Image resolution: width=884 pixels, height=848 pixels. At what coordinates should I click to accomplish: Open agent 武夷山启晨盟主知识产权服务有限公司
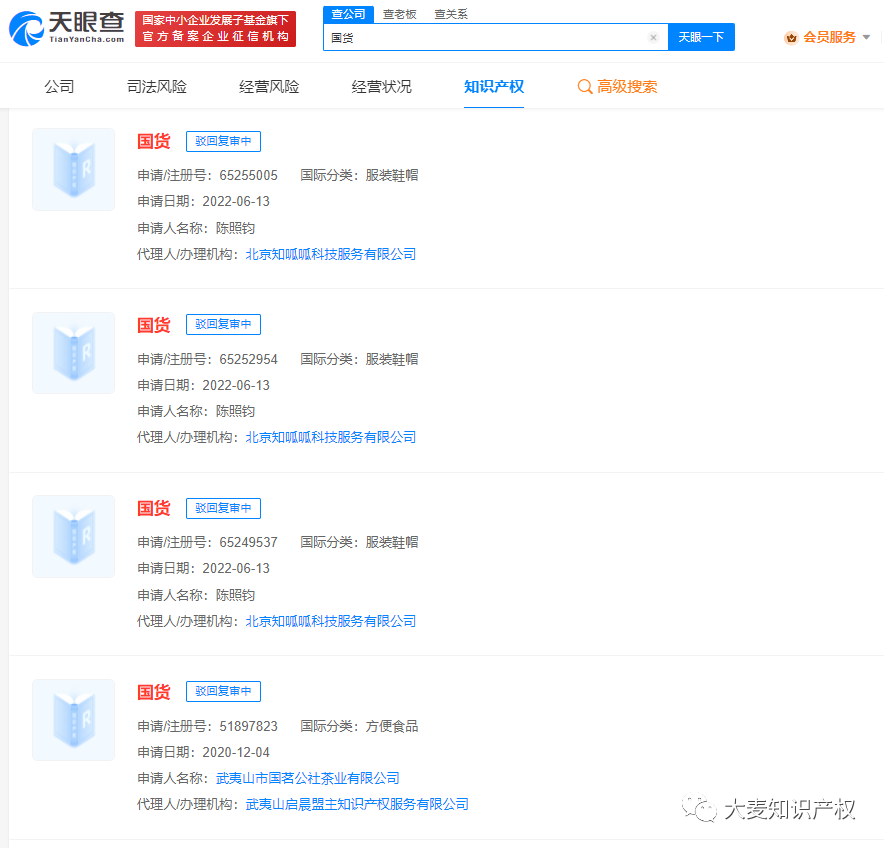(x=357, y=805)
